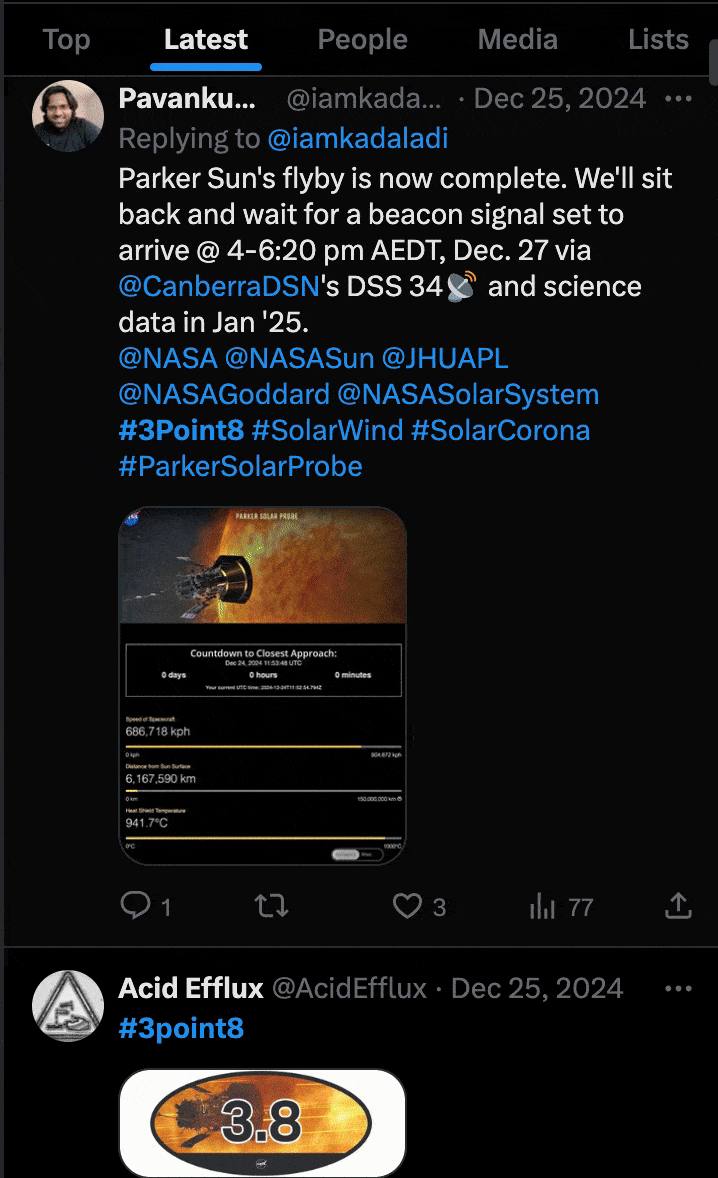This screenshot has height=1178, width=718.
Task: Switch to the Top tab
Action: pyautogui.click(x=66, y=40)
